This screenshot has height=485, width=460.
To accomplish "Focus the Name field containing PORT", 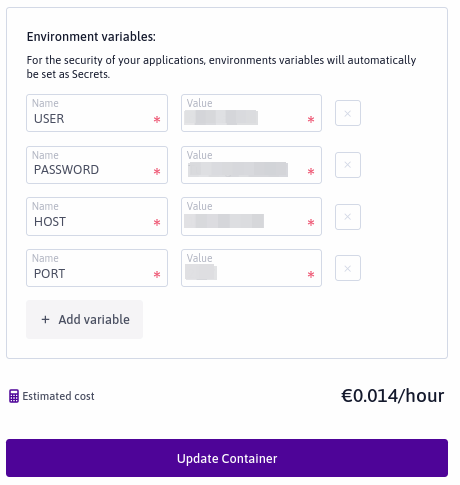I will click(97, 268).
